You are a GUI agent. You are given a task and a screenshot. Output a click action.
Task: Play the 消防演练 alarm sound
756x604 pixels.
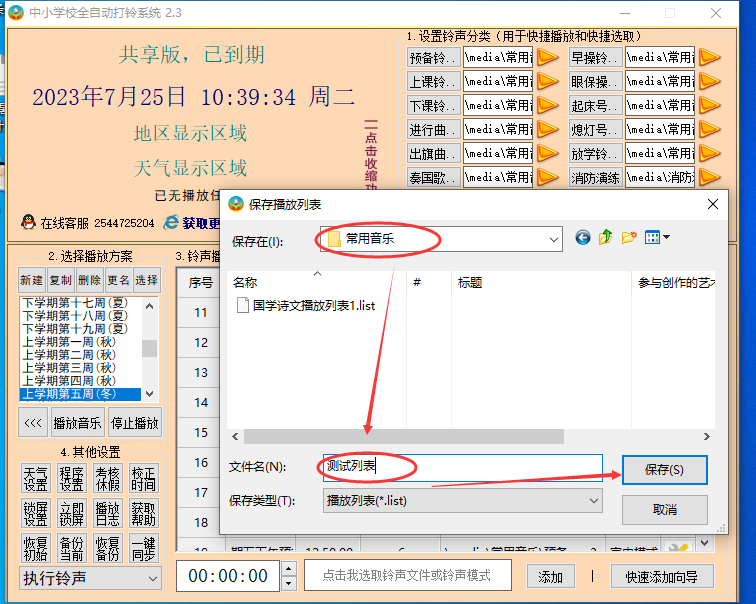709,177
